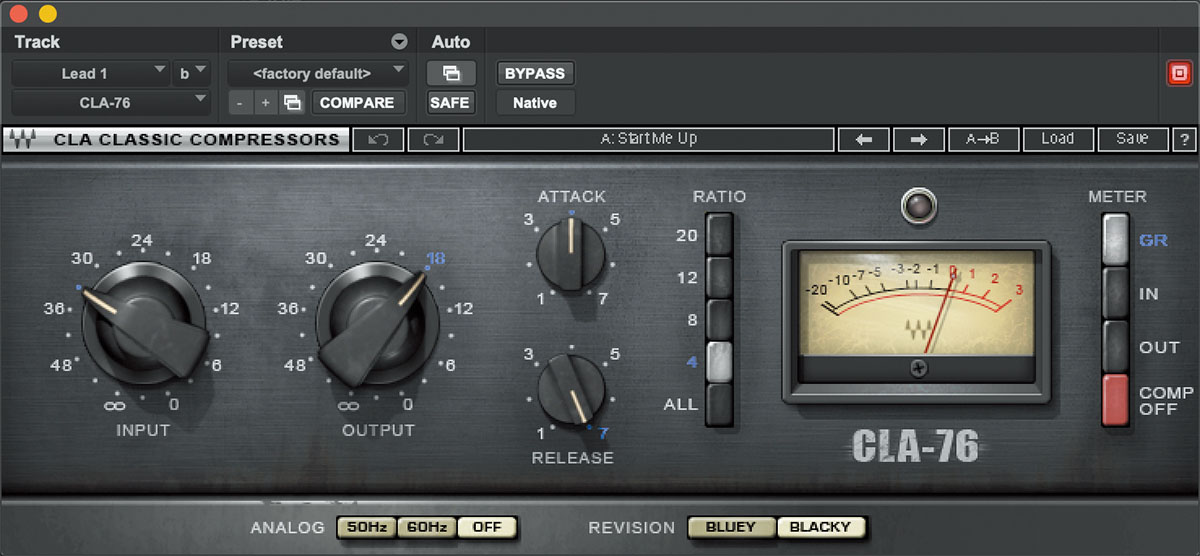Viewport: 1200px width, 556px height.
Task: Open the CLA-76 plugin selector dropdown
Action: point(111,102)
